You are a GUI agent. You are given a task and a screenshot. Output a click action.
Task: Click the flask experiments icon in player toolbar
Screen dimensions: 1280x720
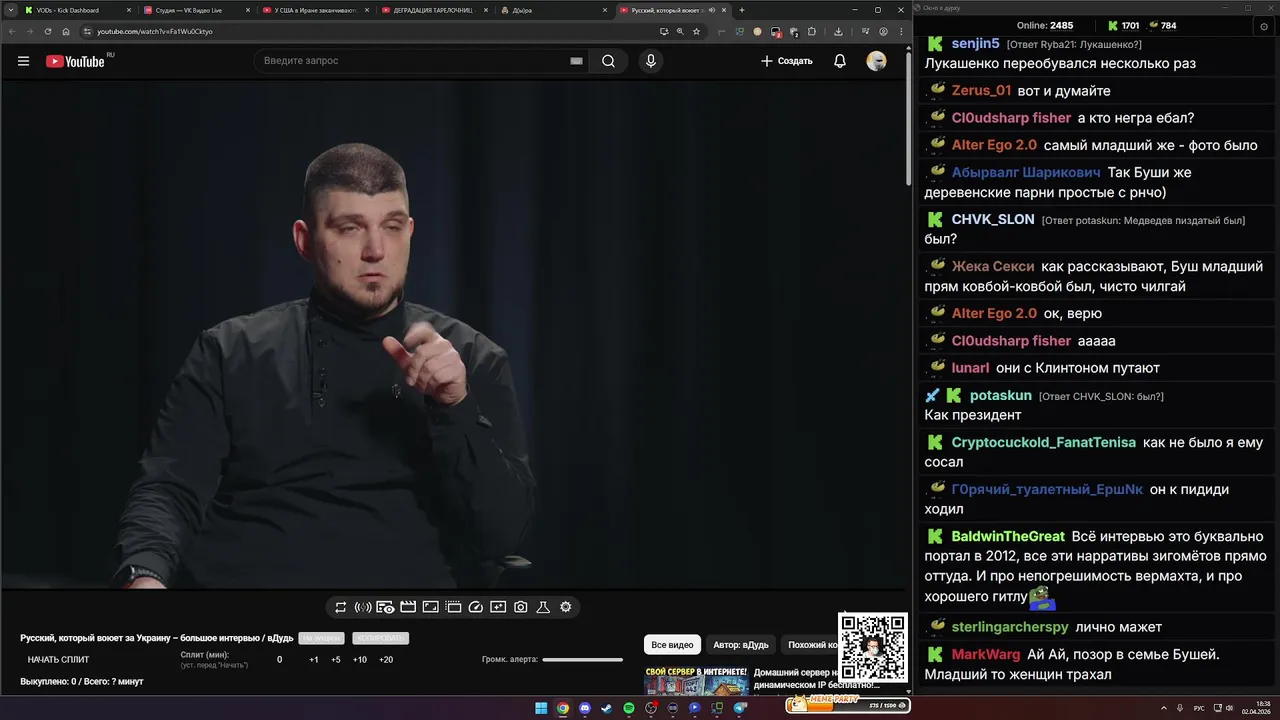coord(544,607)
